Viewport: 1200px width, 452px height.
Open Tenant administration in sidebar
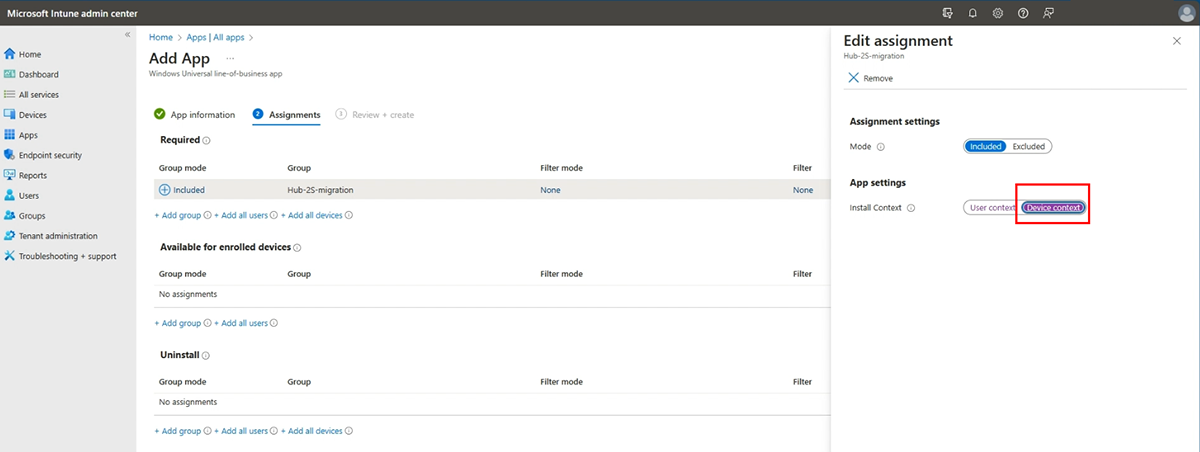pos(58,236)
